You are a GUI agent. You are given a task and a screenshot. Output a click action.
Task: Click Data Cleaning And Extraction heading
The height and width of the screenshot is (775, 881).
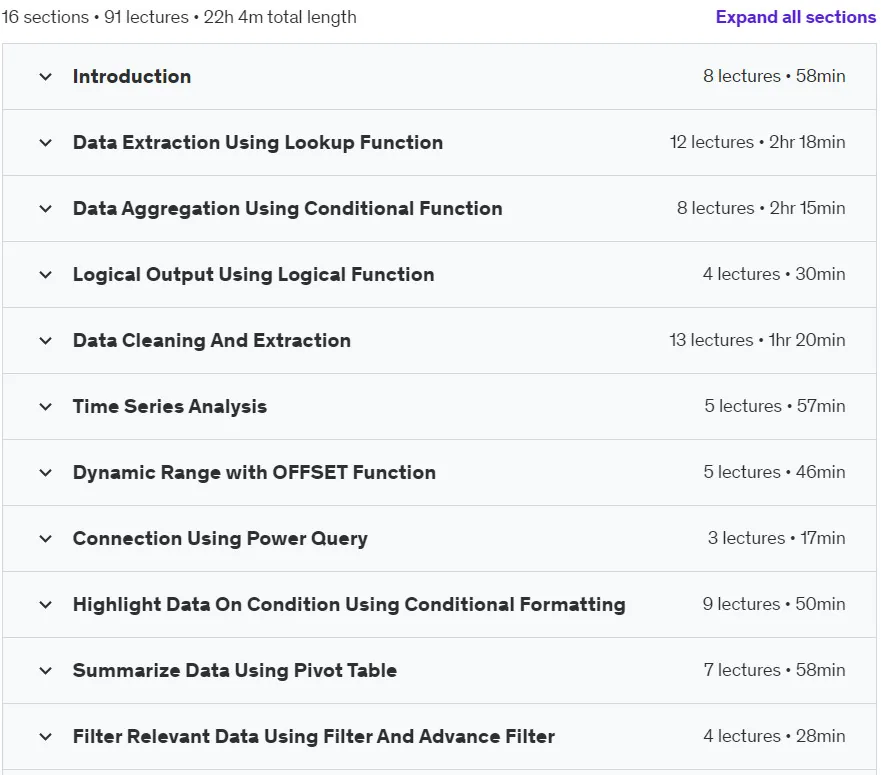212,341
